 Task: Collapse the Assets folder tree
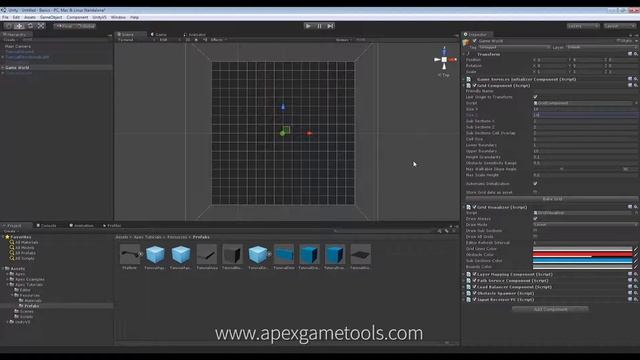(x=4, y=269)
